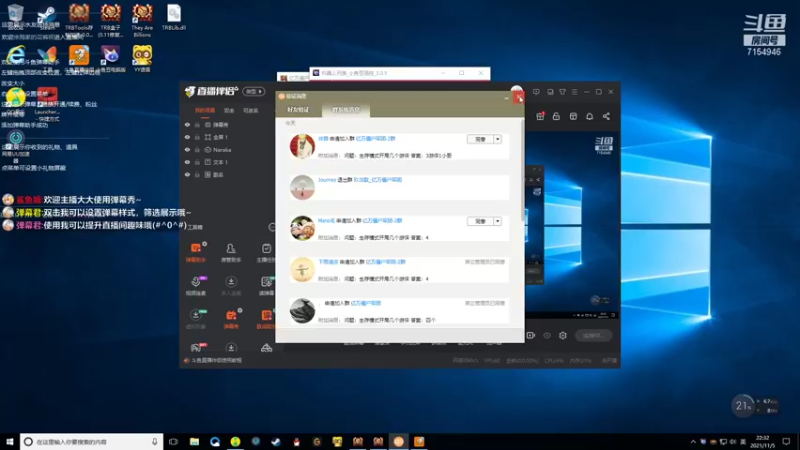Toggle lock on 全屏 1 layer
Screen dimensions: 800x450
click(x=197, y=137)
